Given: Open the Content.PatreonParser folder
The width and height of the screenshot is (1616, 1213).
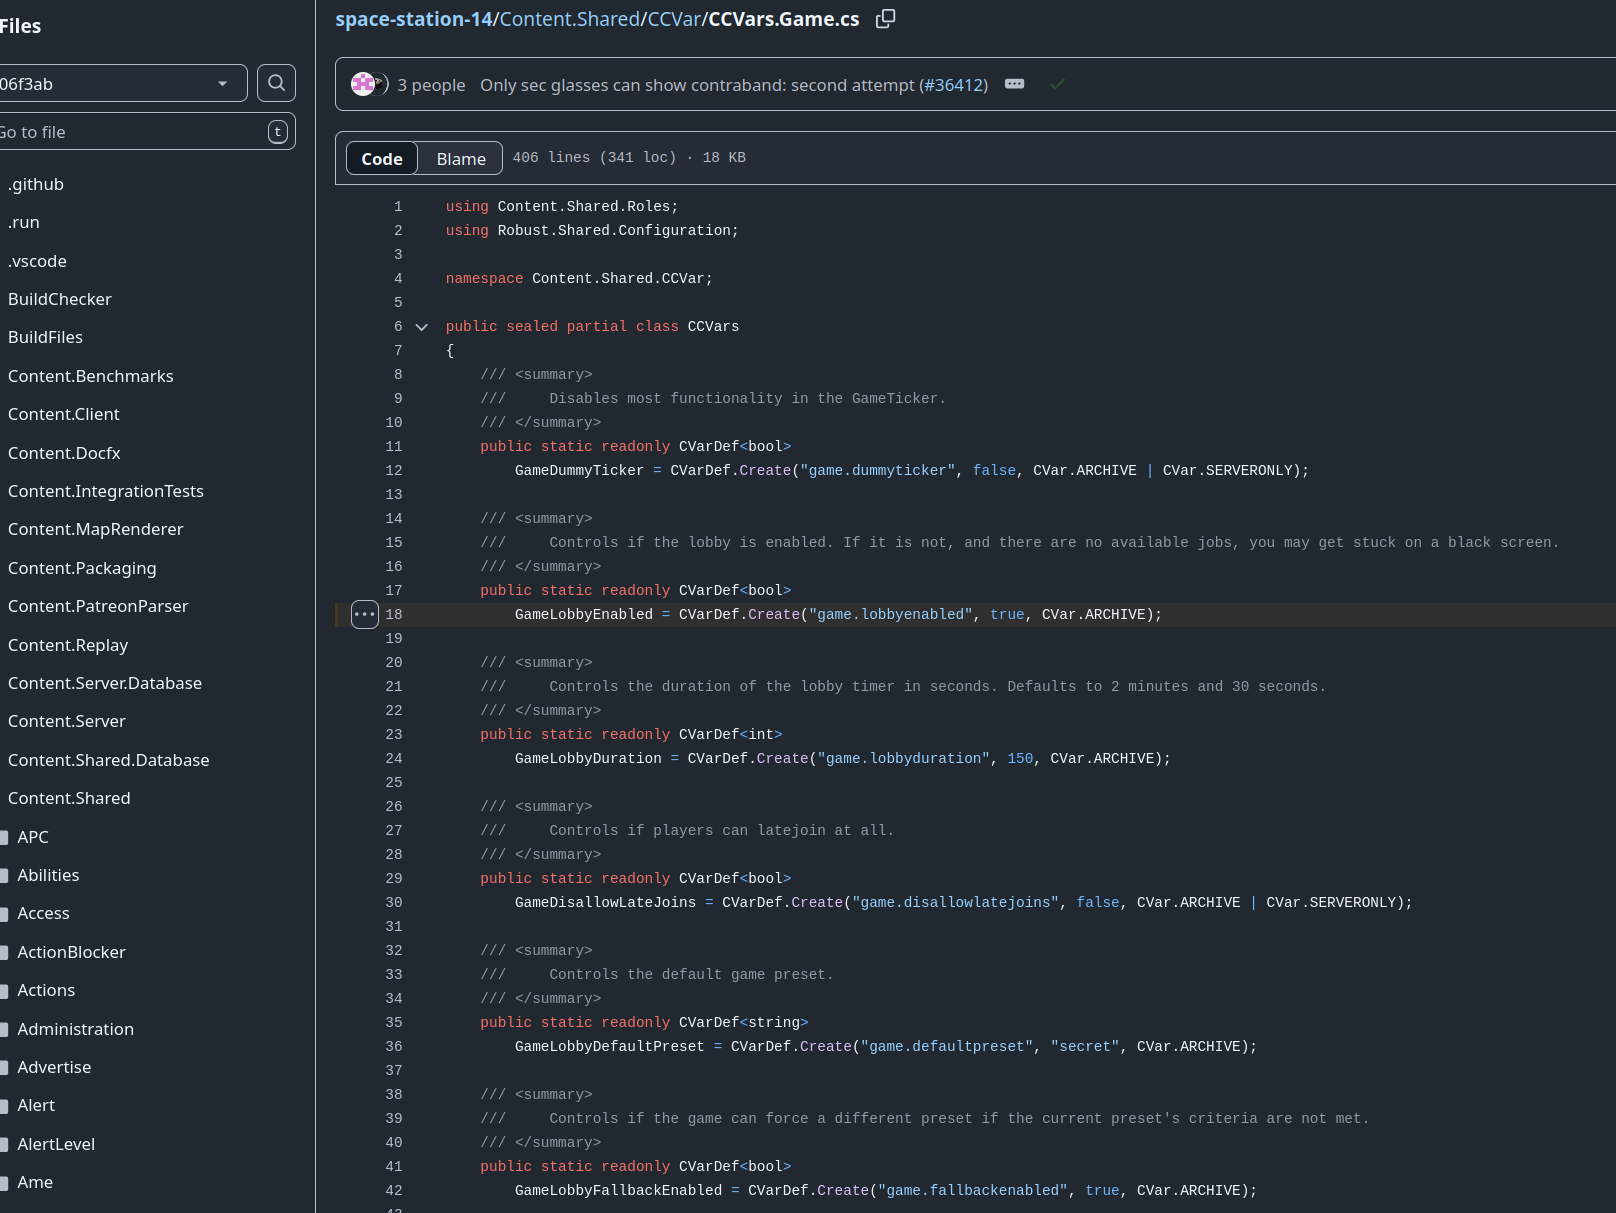Looking at the screenshot, I should 98,606.
